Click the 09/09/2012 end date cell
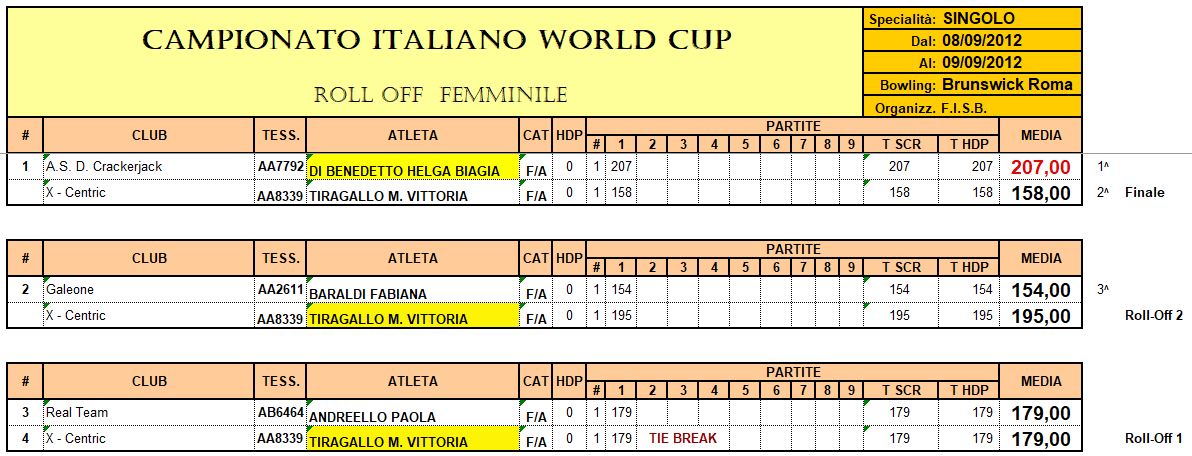 [972, 62]
